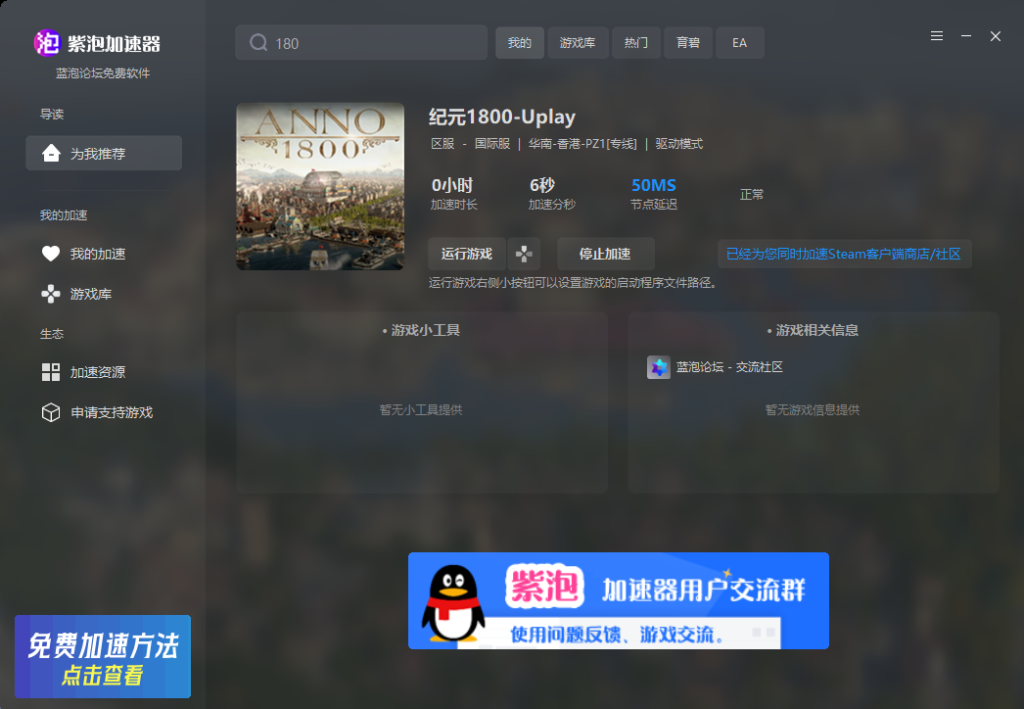
Task: Click the cube icon beside 申请支持游戏
Action: (x=51, y=412)
